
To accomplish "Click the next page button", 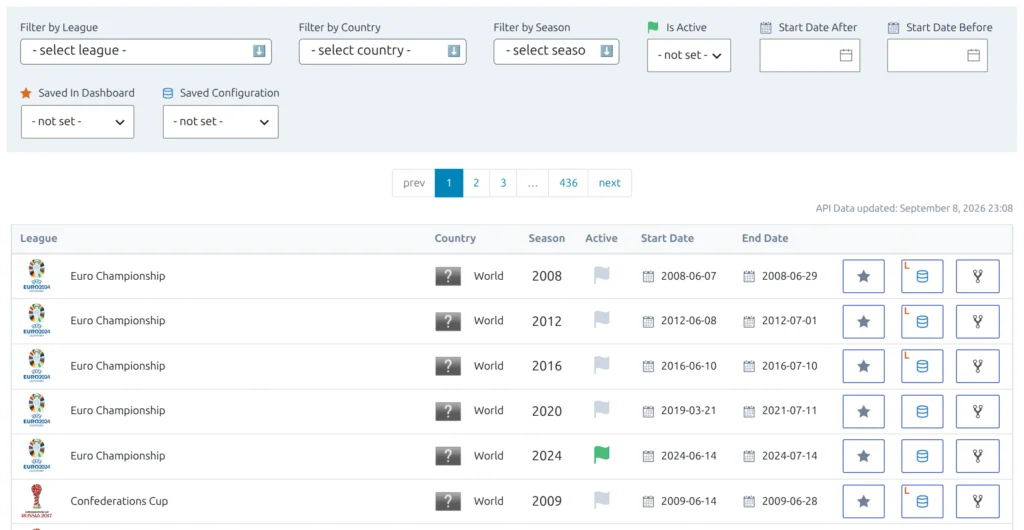I will pos(609,183).
